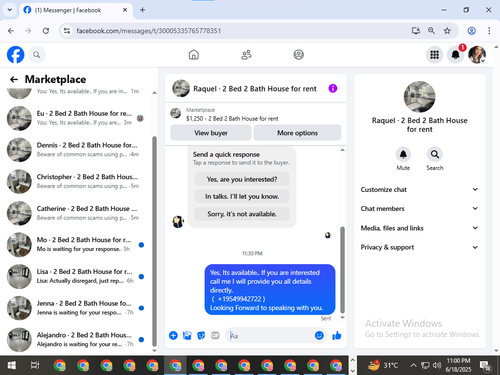
Task: Expand Customize chat section
Action: tap(419, 189)
